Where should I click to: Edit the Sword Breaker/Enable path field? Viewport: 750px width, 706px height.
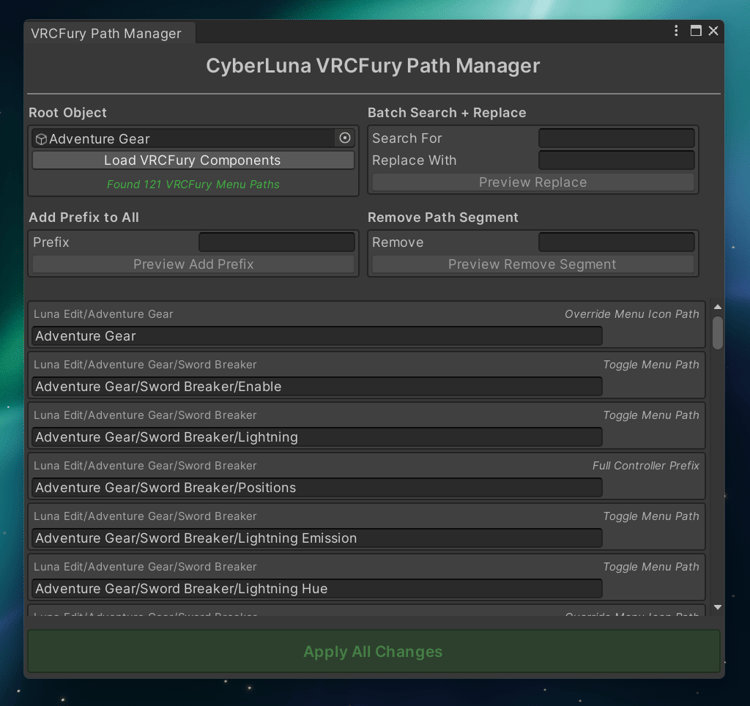pos(317,387)
